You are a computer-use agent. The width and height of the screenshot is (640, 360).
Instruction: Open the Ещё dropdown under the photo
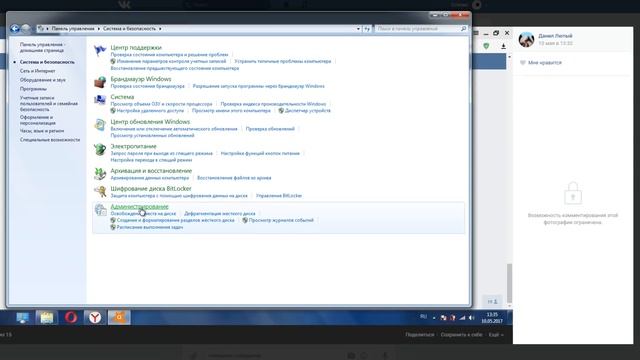click(496, 335)
